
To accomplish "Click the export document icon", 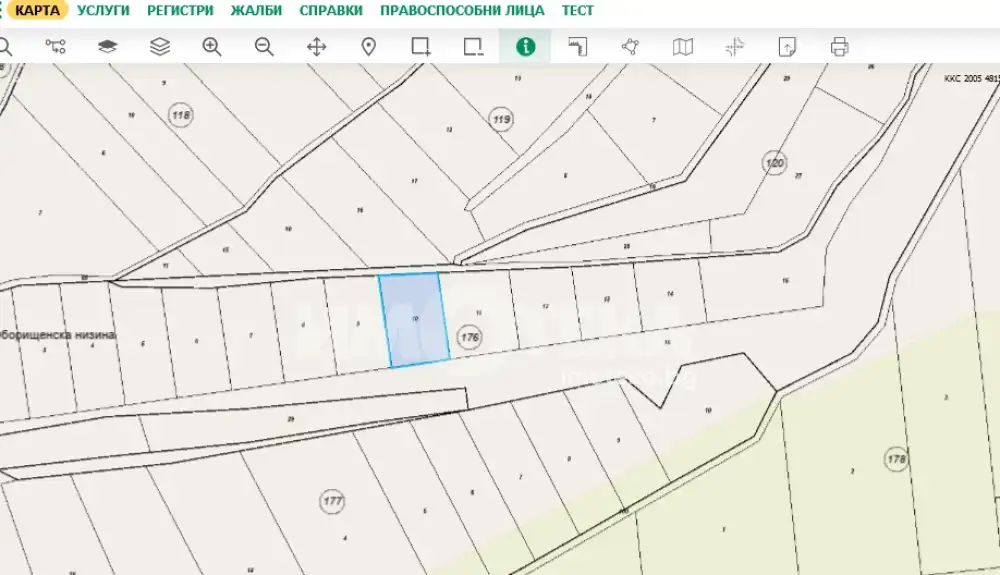I will point(787,46).
